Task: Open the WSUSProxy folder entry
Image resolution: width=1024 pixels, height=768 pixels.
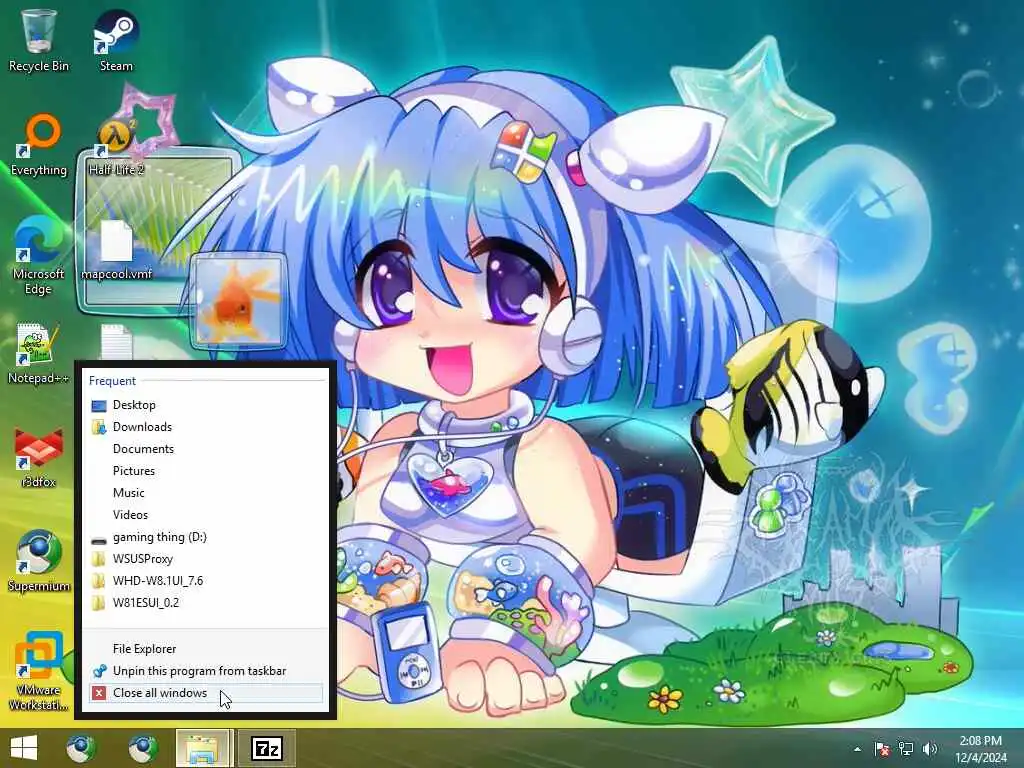Action: tap(206, 559)
